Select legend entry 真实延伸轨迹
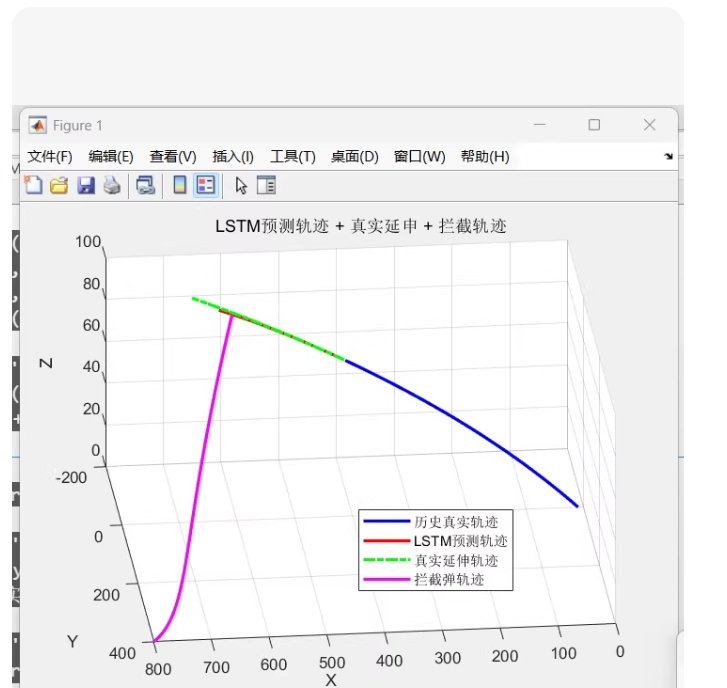This screenshot has height=688, width=727. 456,561
